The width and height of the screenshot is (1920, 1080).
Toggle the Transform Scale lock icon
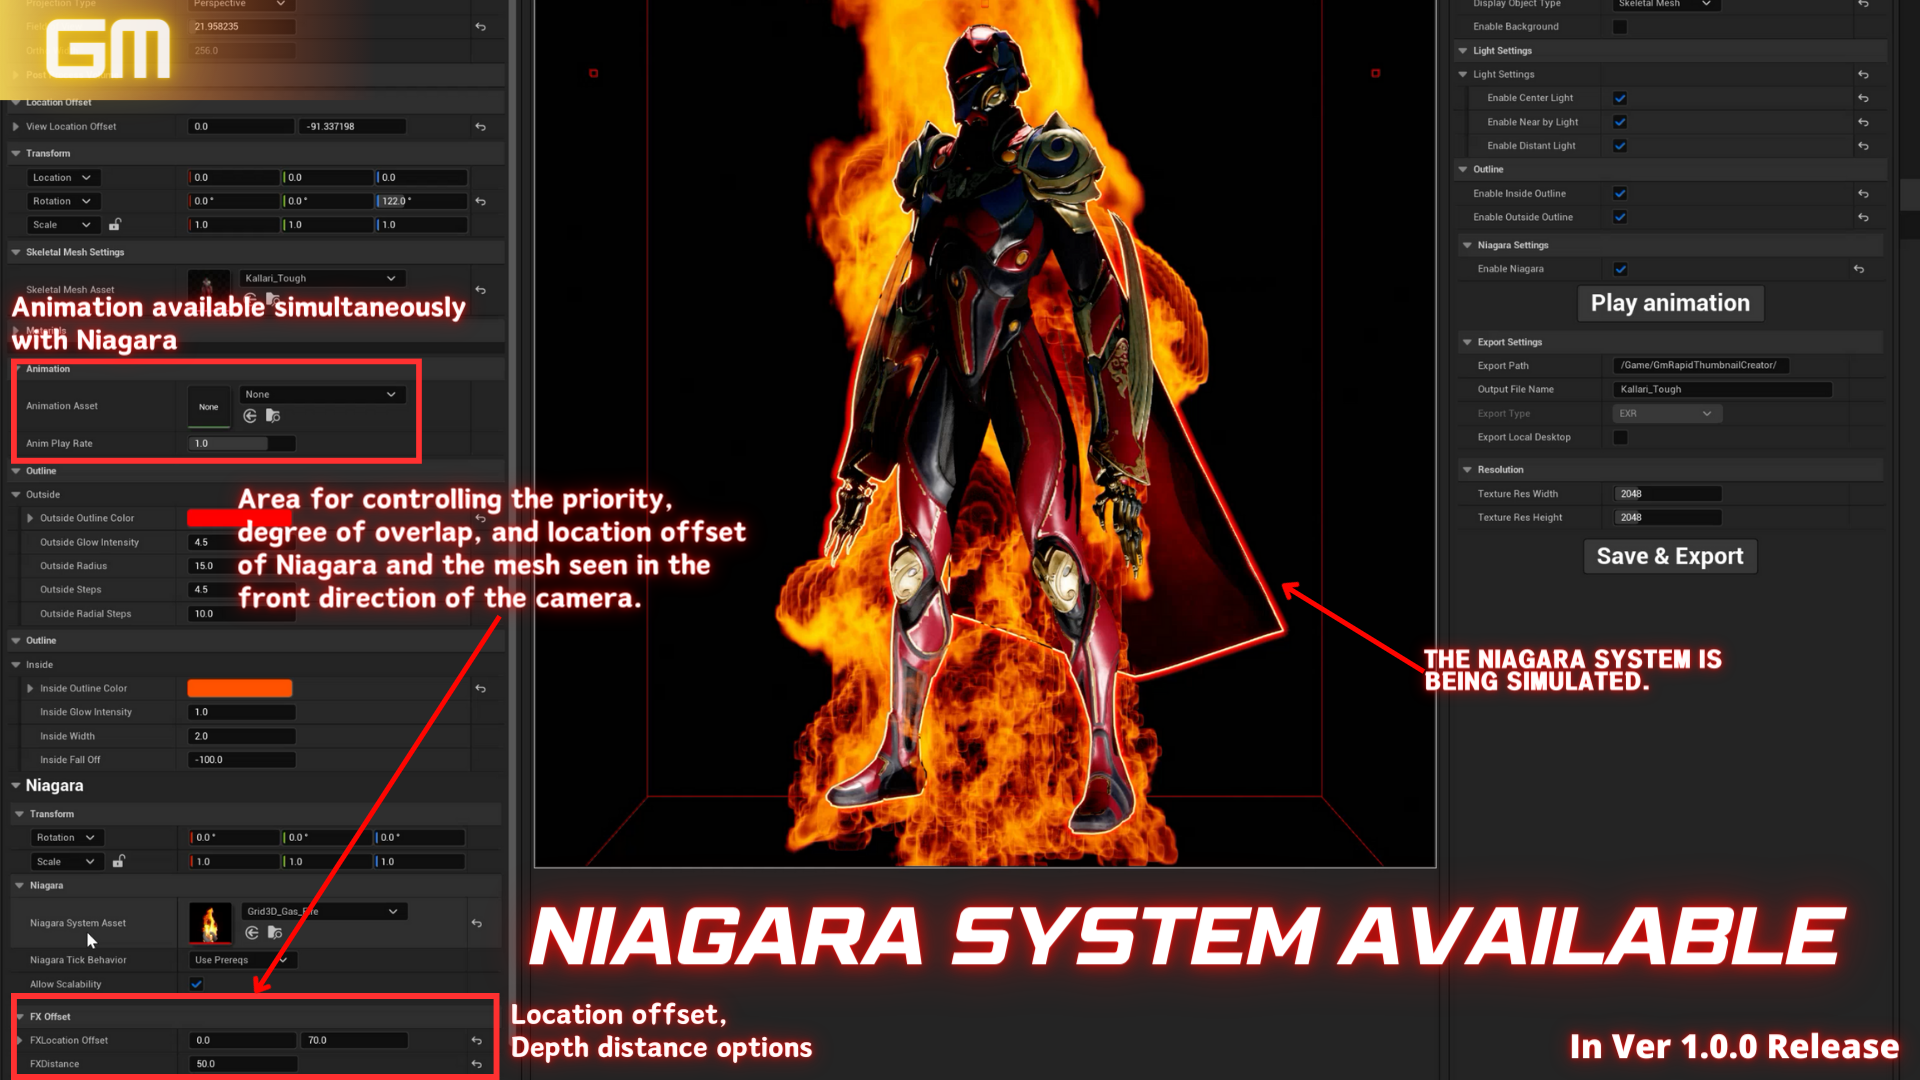tap(115, 225)
